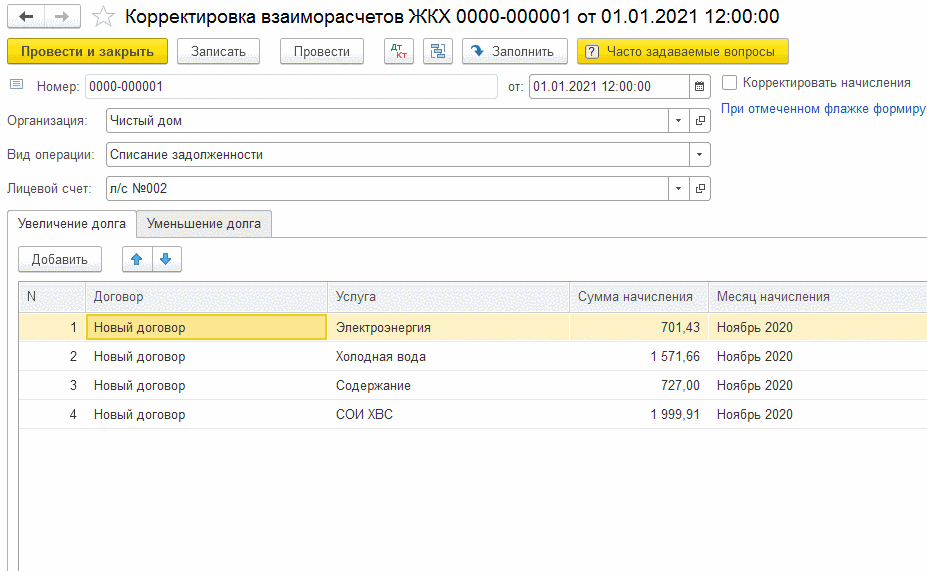
Task: Switch to Увеличение долга tab
Action: click(72, 223)
